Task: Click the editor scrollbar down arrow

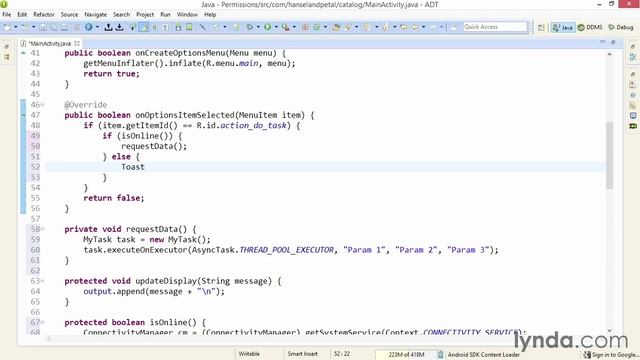Action: [609, 331]
